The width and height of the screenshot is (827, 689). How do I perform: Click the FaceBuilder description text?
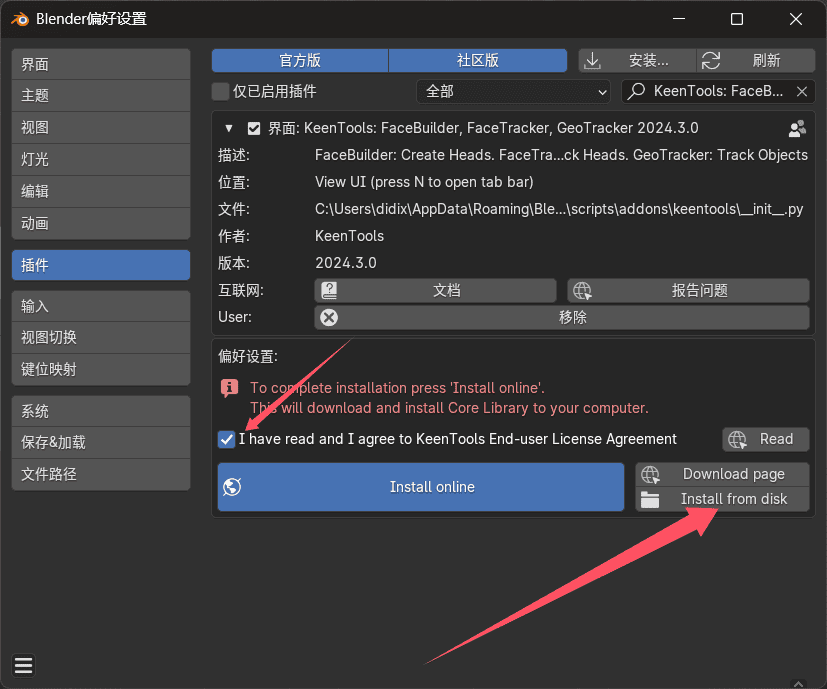561,155
